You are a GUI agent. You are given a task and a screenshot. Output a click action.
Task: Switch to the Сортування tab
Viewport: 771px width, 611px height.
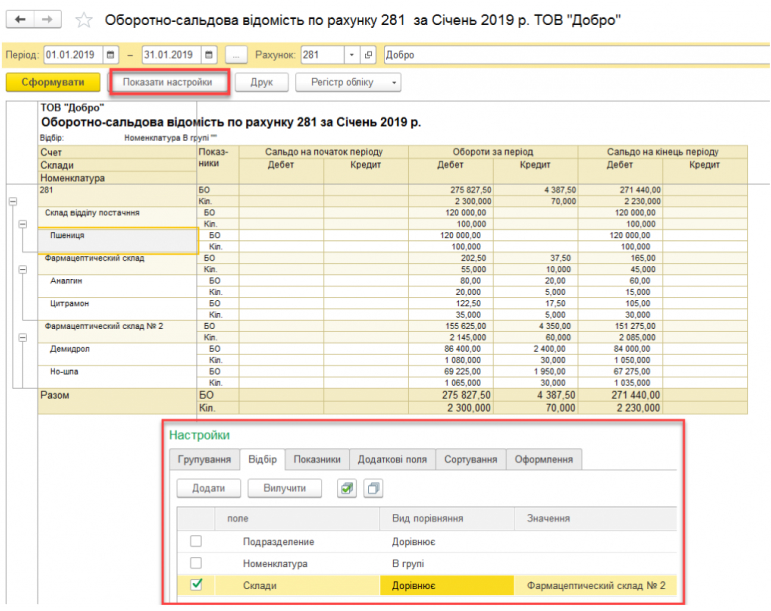click(x=471, y=459)
